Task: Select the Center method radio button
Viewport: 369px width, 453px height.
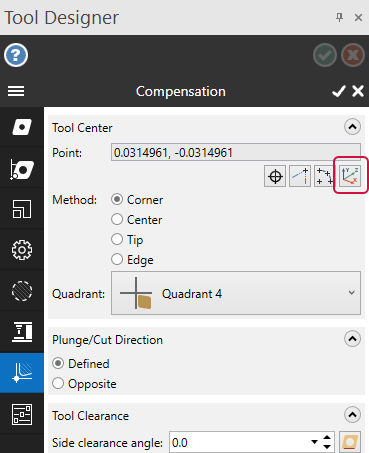Action: (117, 219)
